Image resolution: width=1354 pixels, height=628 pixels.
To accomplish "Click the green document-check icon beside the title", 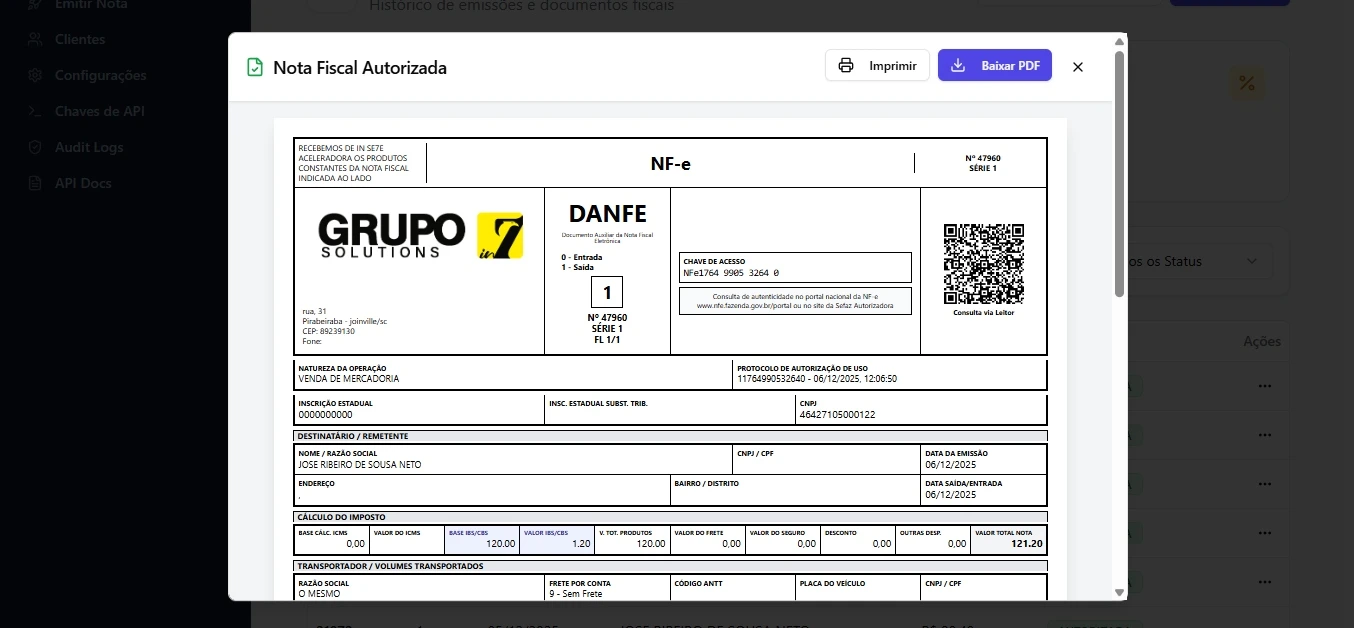I will coord(255,68).
